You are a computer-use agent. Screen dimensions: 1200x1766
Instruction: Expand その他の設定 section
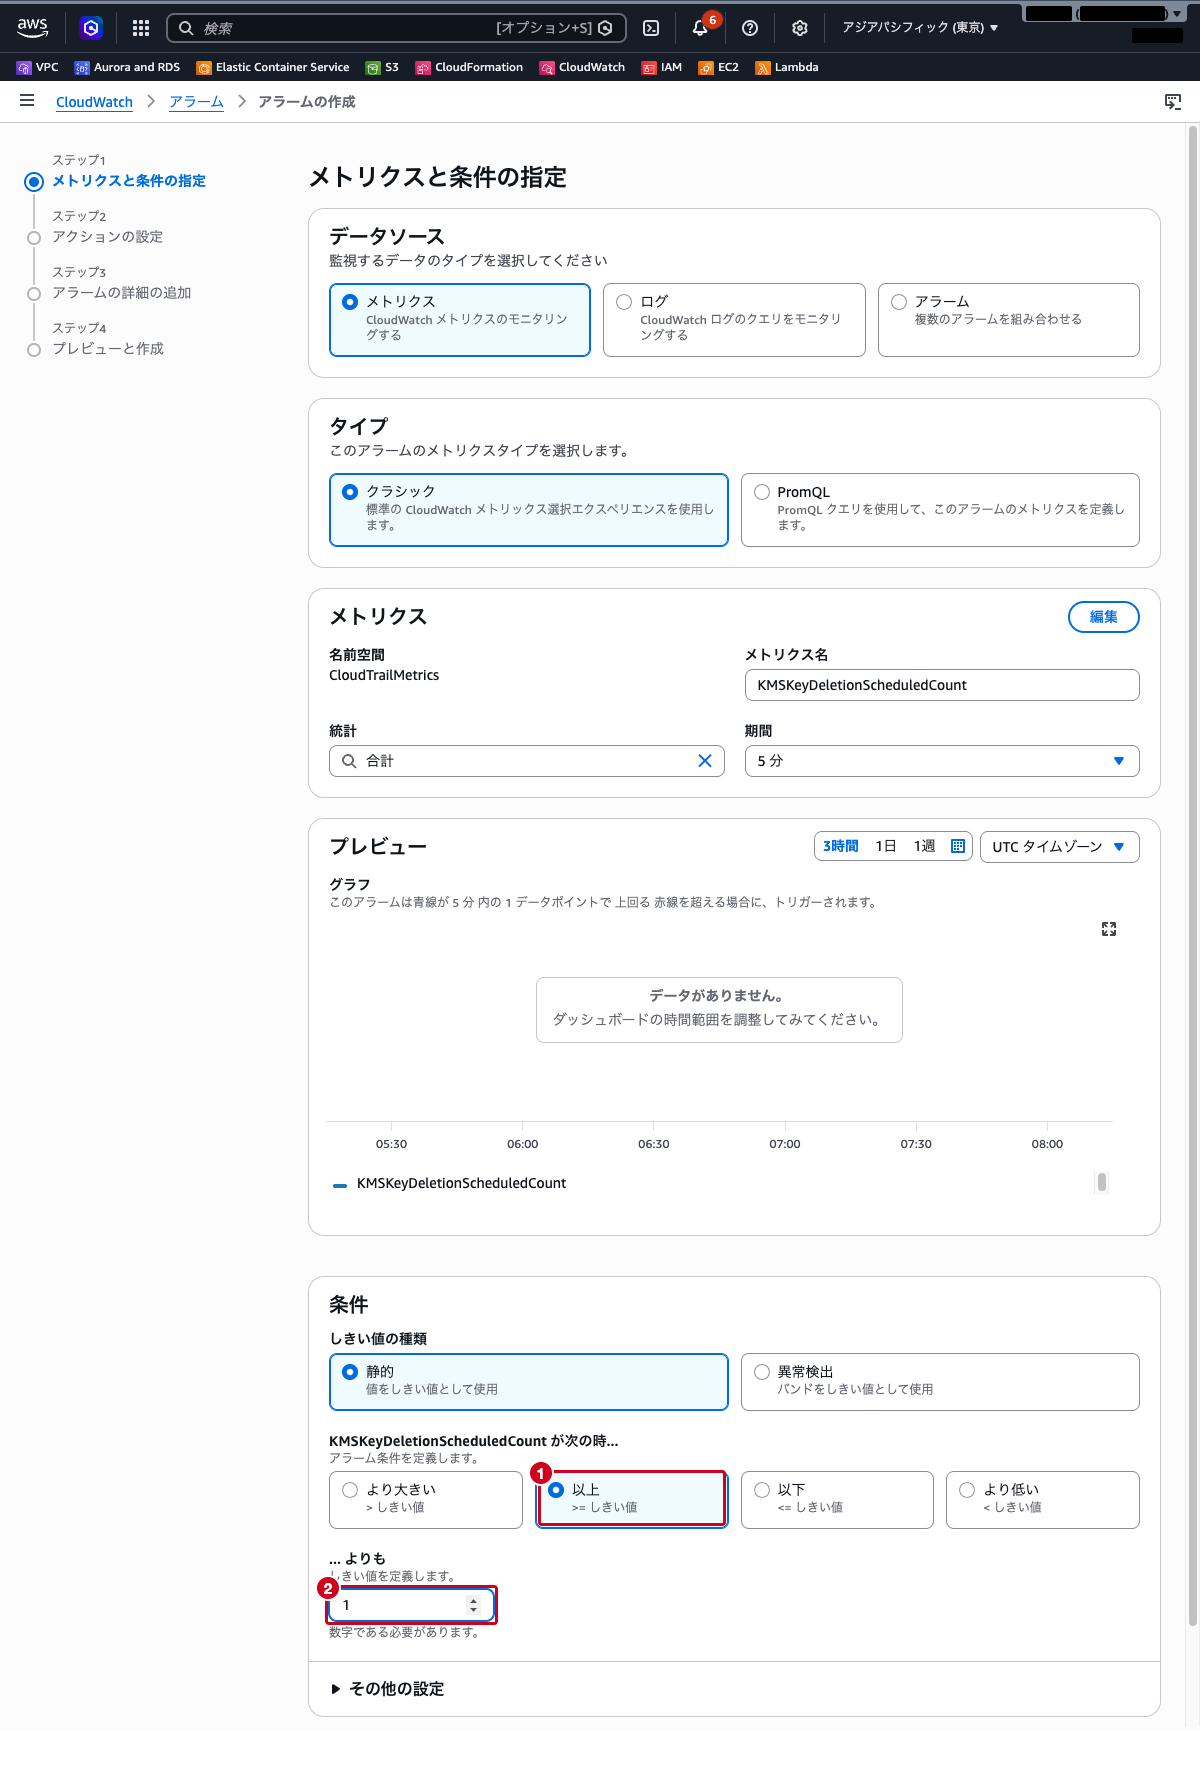(387, 1688)
